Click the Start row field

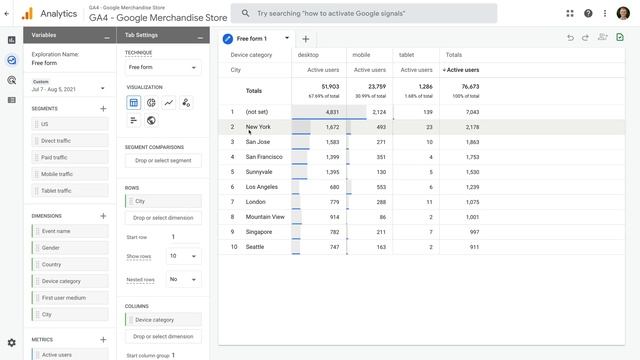[184, 237]
